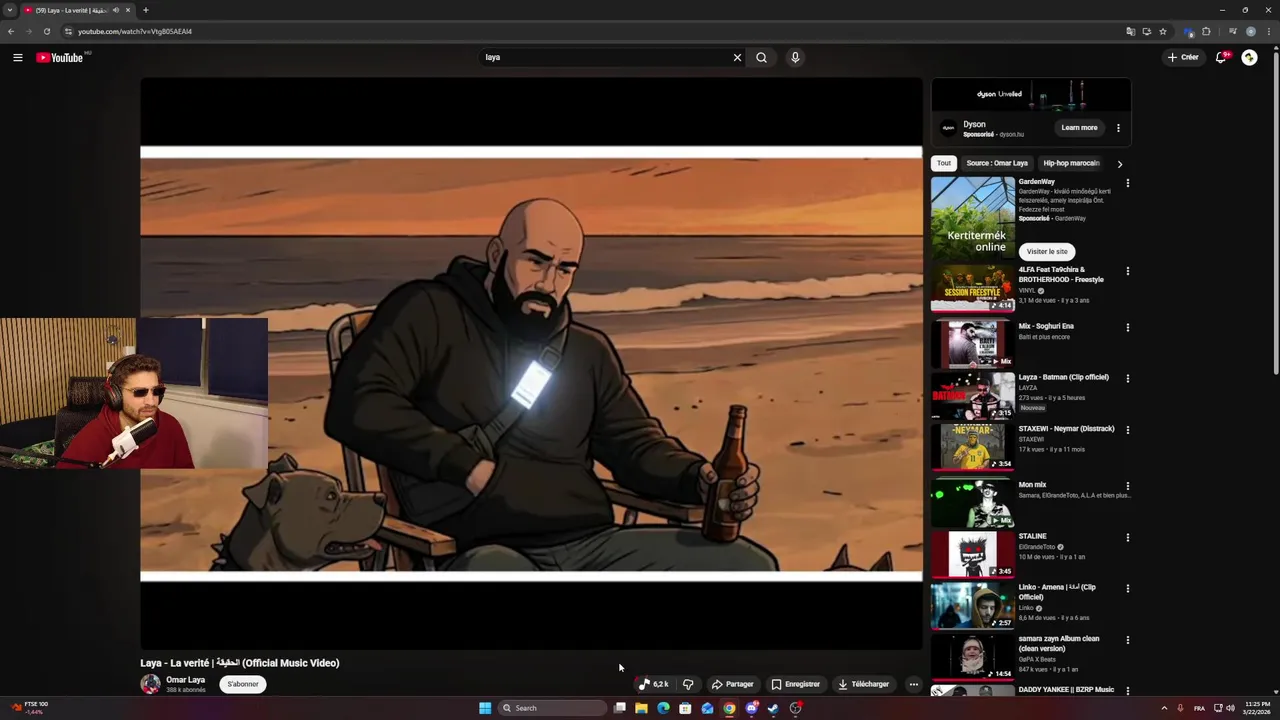
Task: Open options for Layza - Batman video
Action: pos(1127,378)
